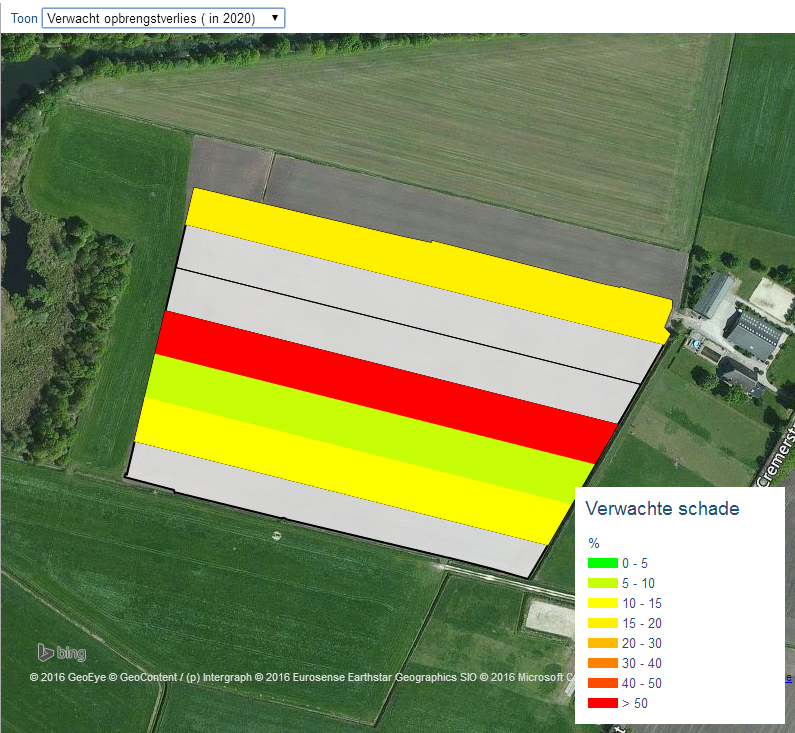Click the 15 - 20 legend swatch
Image resolution: width=795 pixels, height=733 pixels.
coord(602,624)
